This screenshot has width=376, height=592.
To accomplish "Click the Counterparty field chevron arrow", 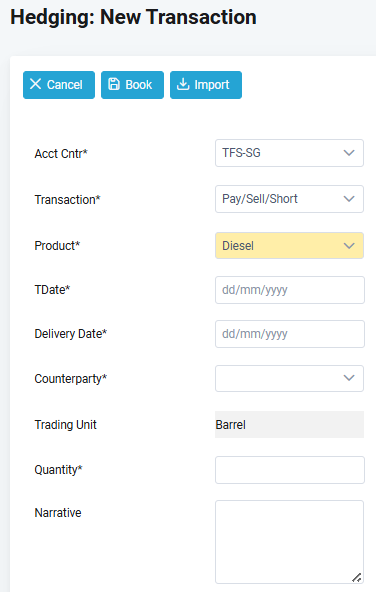I will (349, 378).
